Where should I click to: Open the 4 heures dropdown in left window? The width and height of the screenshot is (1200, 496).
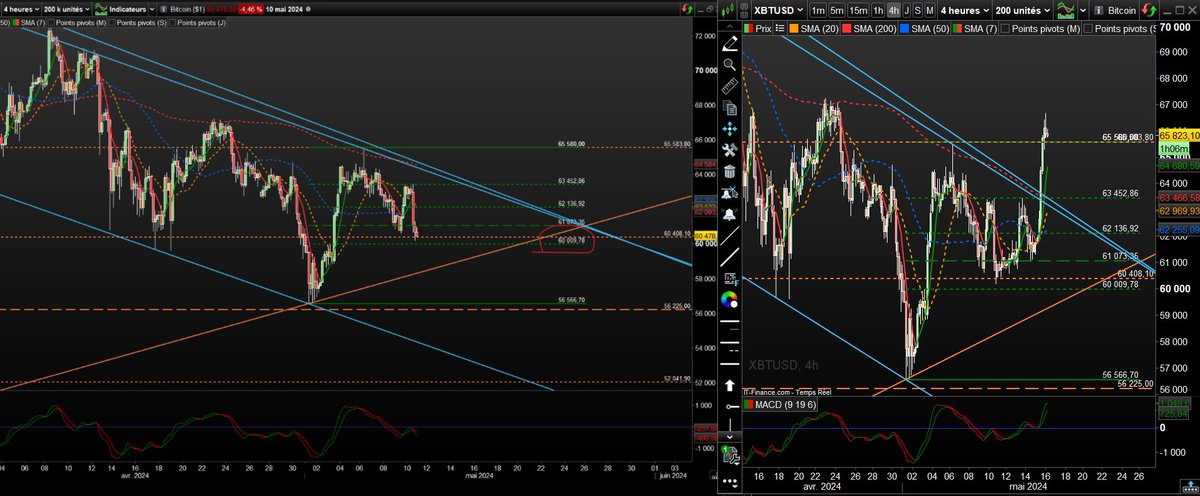pos(20,9)
